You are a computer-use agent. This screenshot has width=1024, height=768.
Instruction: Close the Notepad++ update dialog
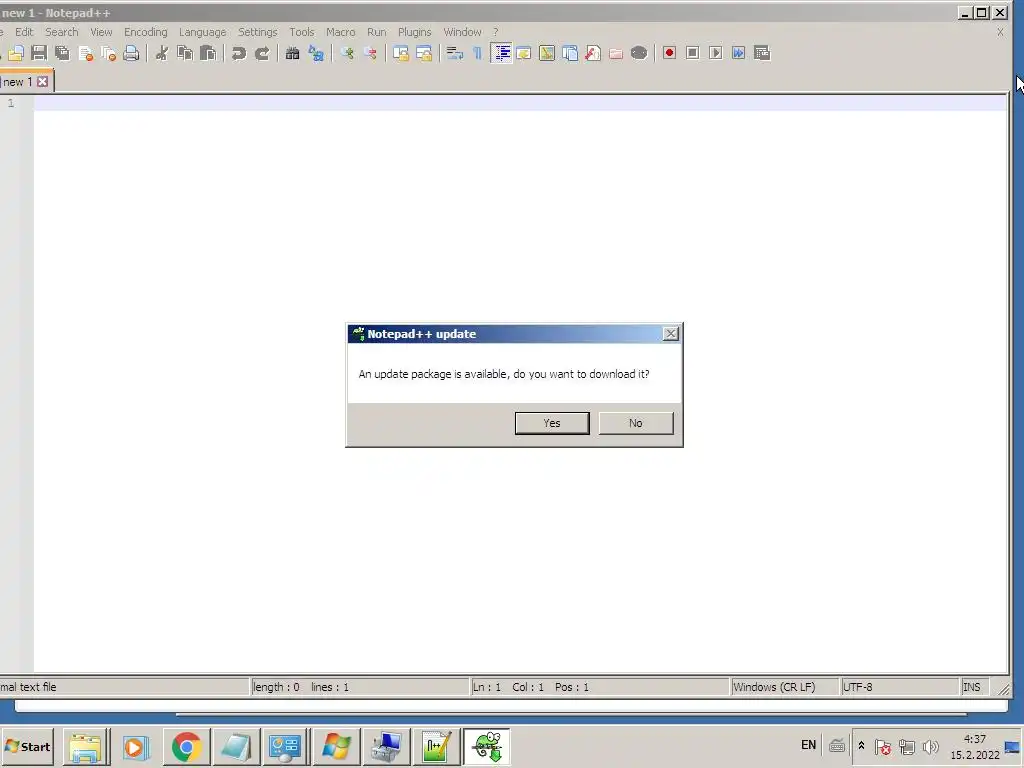[x=671, y=334]
